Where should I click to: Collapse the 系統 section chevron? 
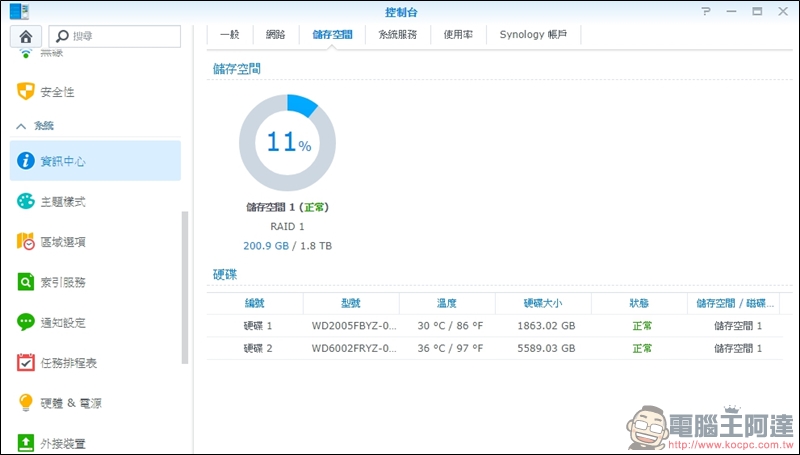tap(21, 126)
